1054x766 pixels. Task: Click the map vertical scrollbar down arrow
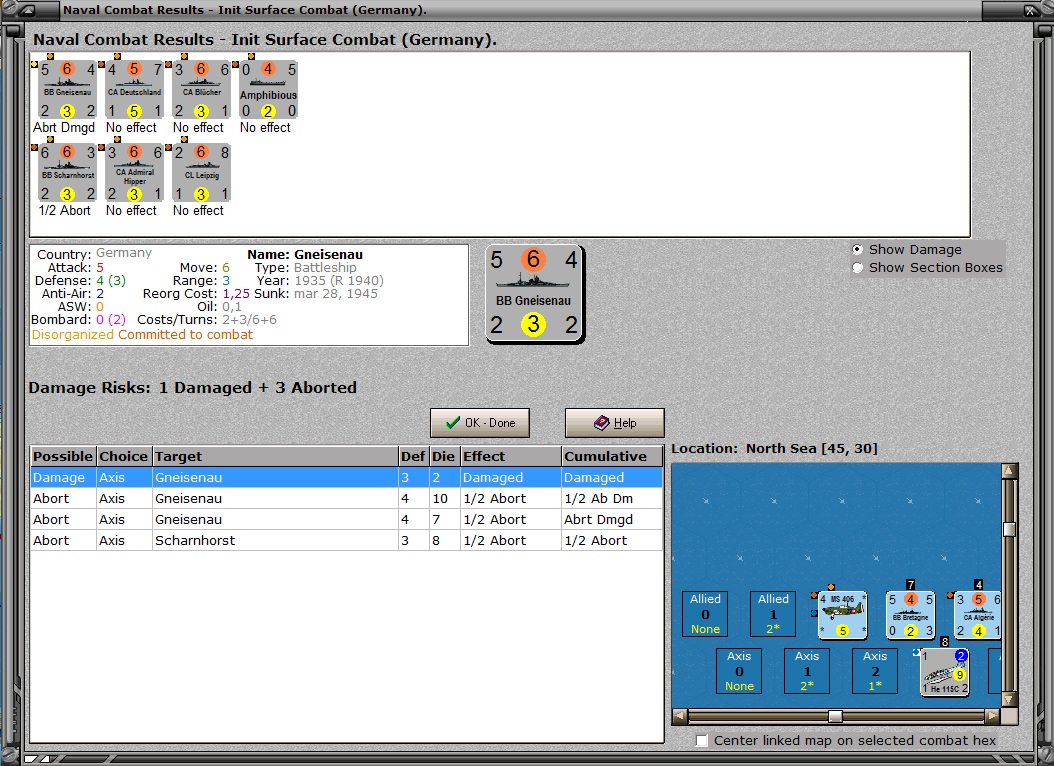click(x=1009, y=699)
